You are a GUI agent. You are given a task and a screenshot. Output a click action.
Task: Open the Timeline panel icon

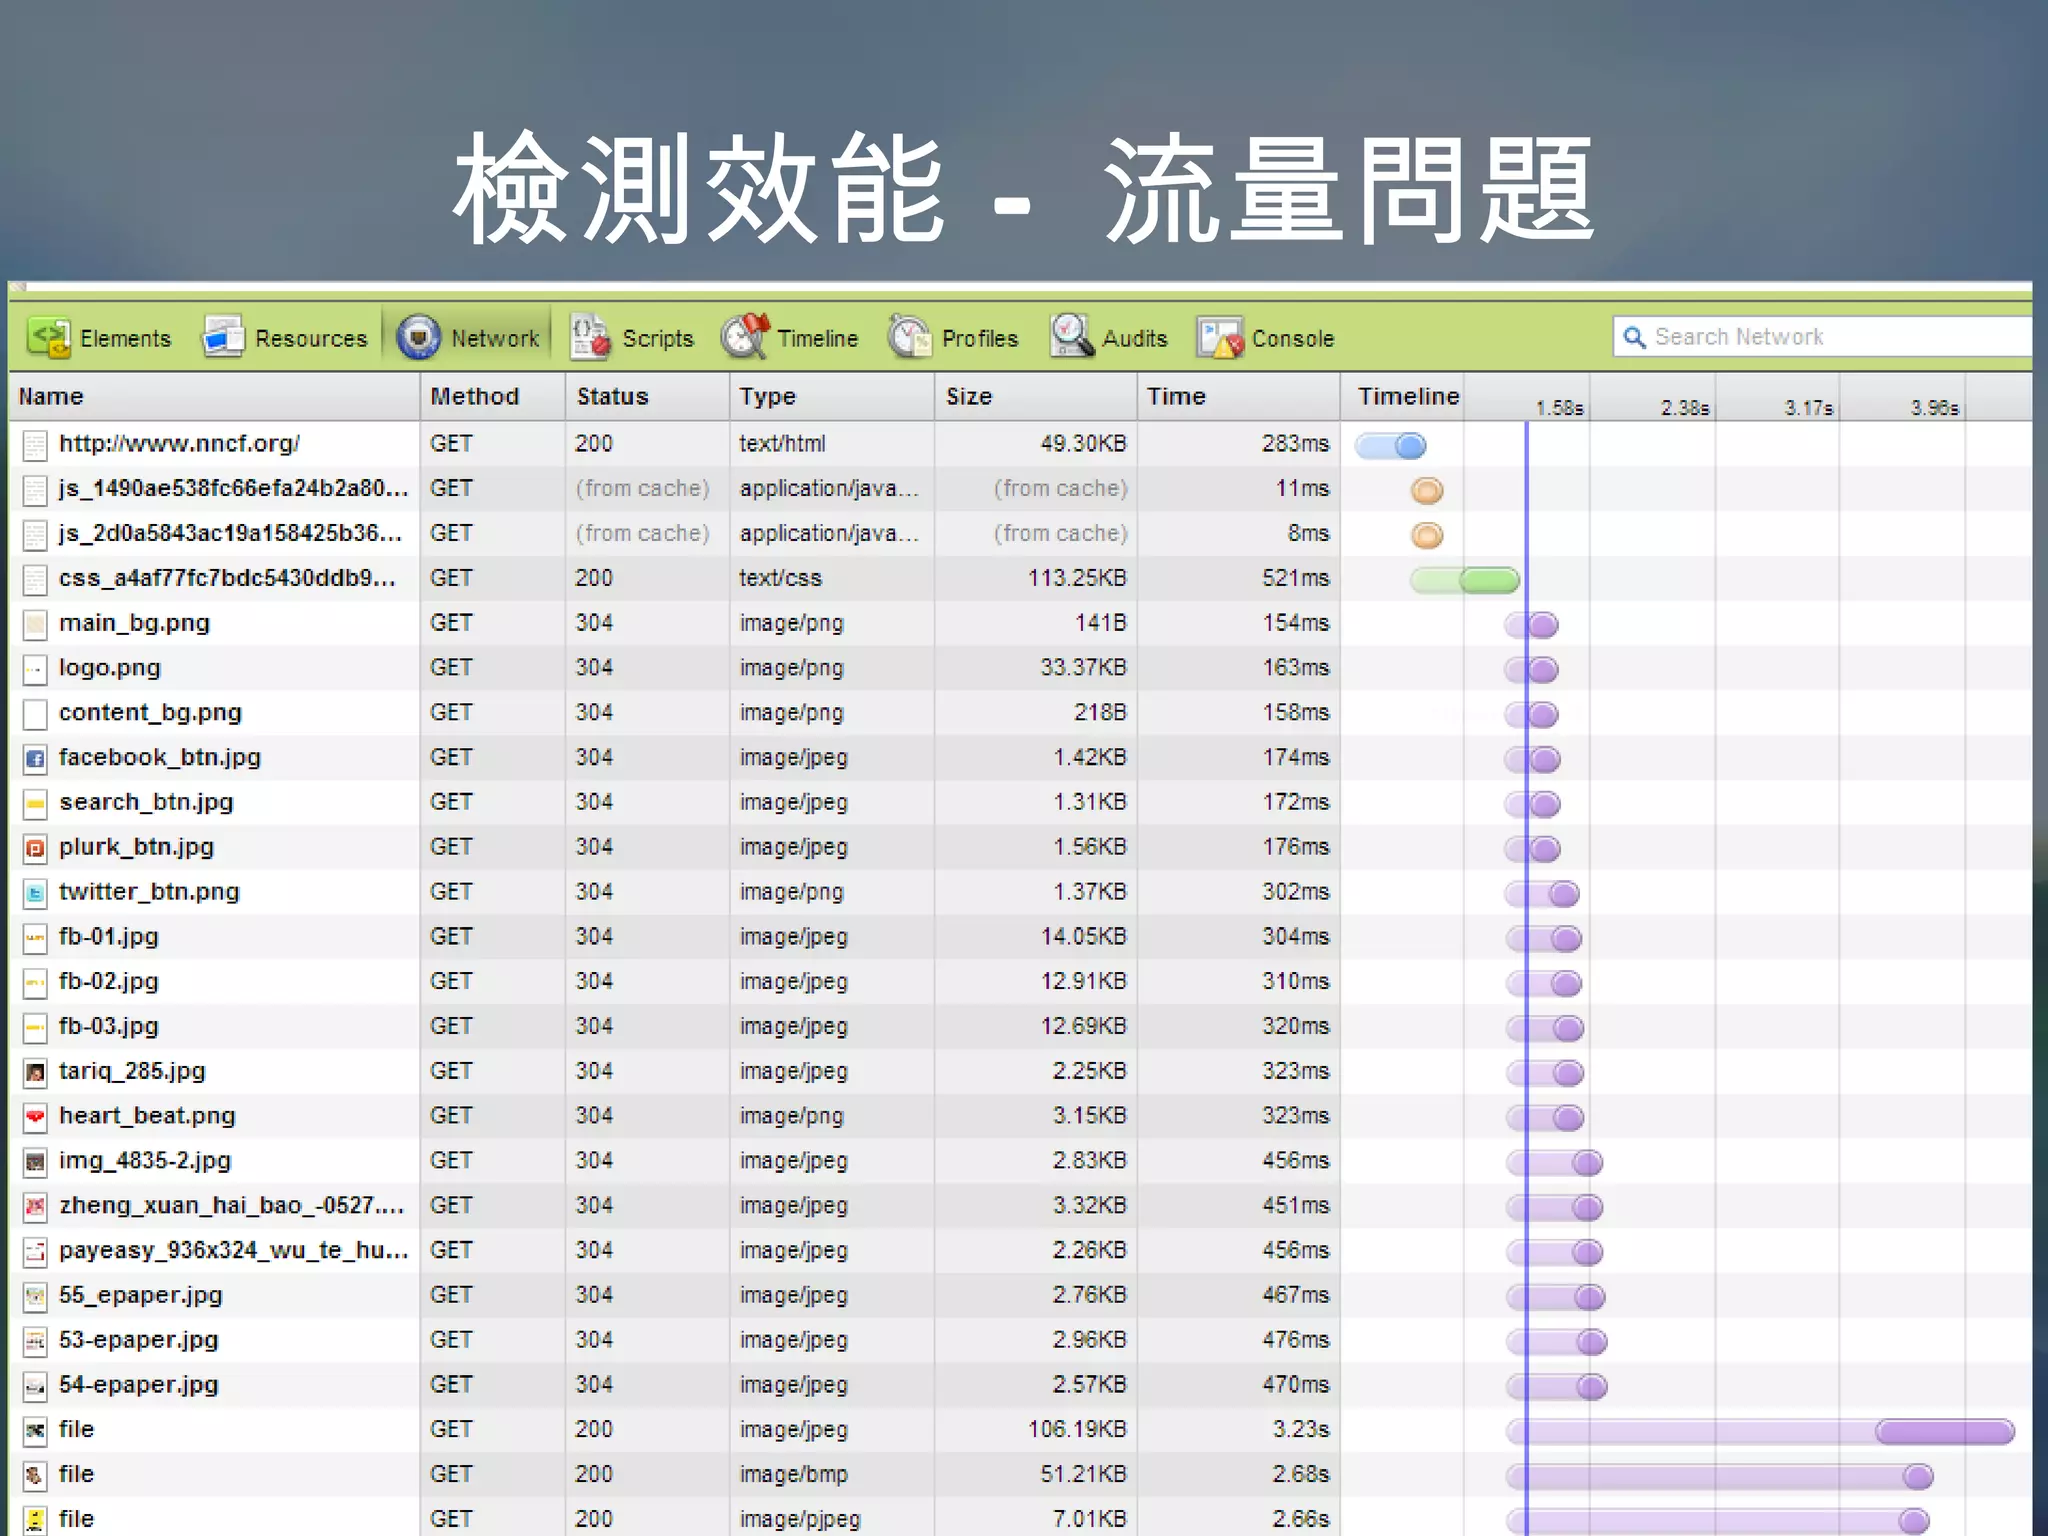745,337
